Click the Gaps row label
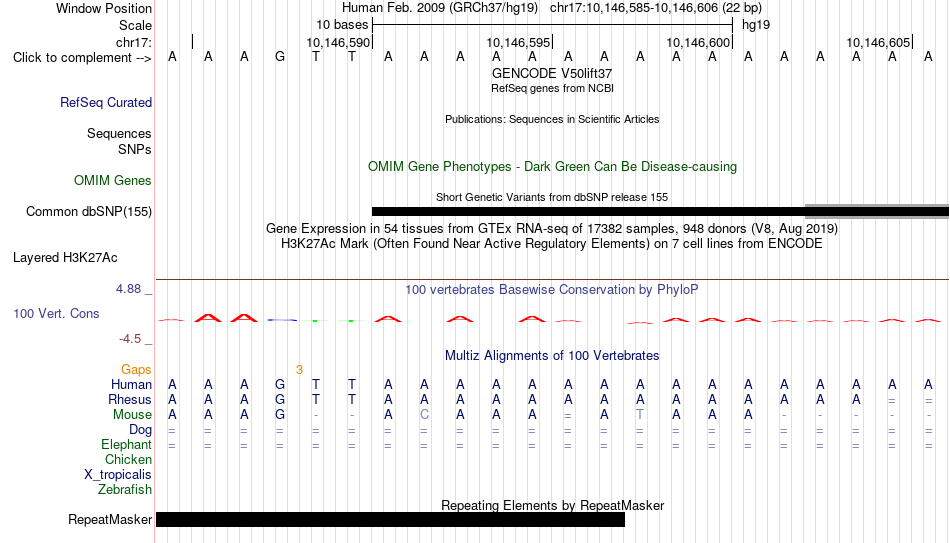This screenshot has width=950, height=543. click(x=136, y=370)
